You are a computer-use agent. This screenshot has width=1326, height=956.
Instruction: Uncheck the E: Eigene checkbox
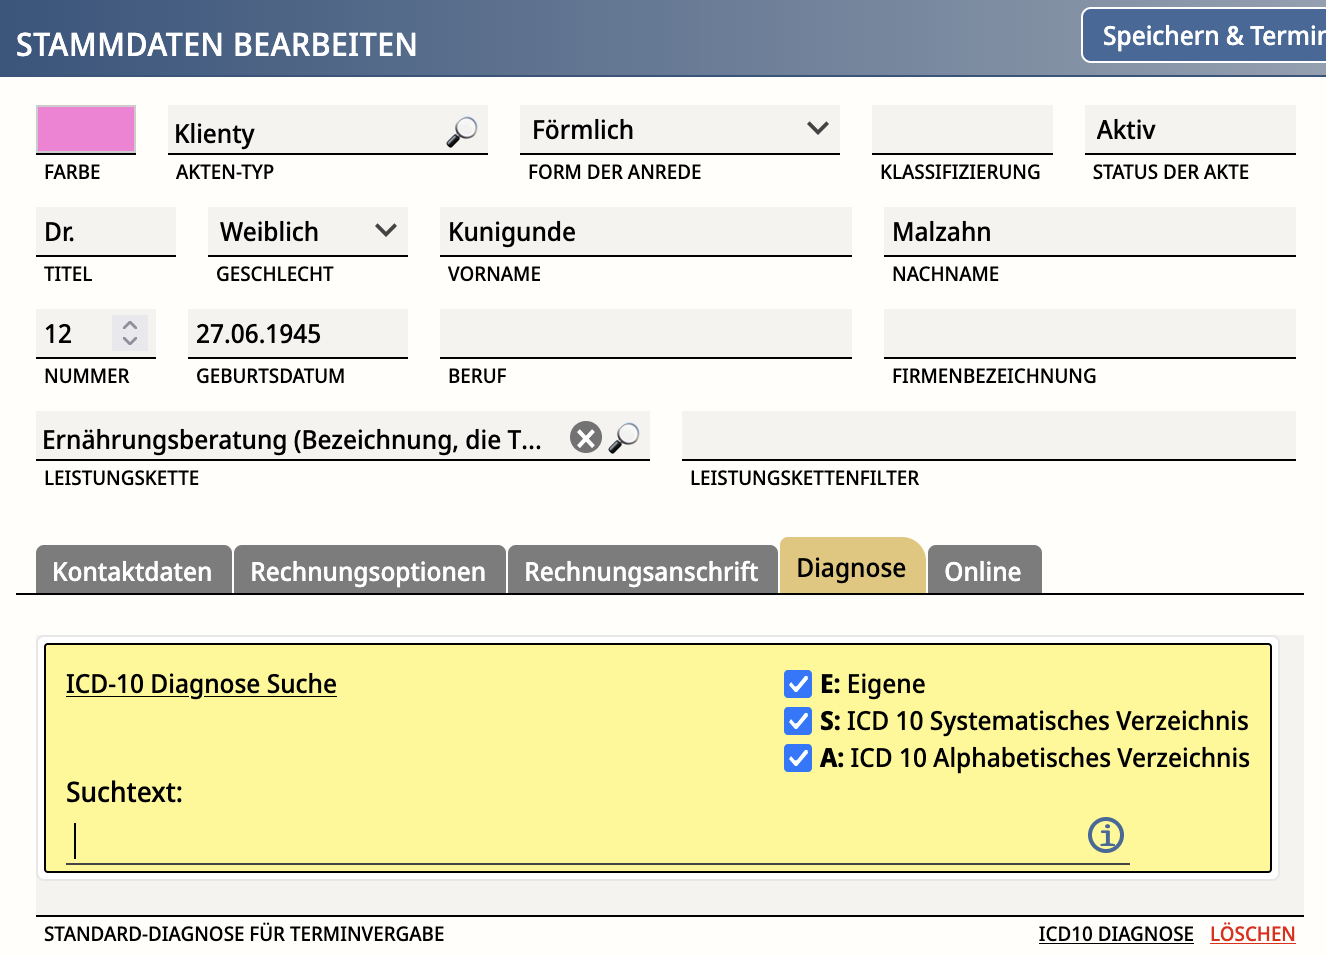point(798,684)
